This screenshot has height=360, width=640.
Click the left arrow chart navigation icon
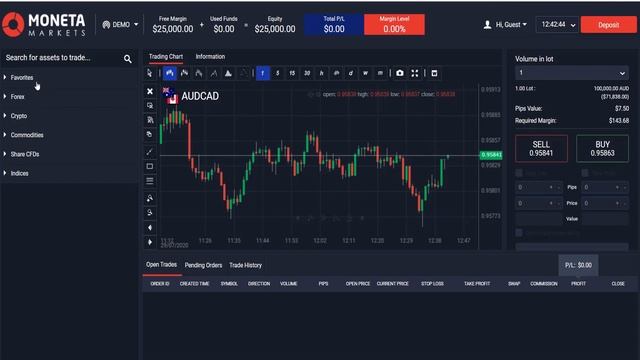pos(150,228)
